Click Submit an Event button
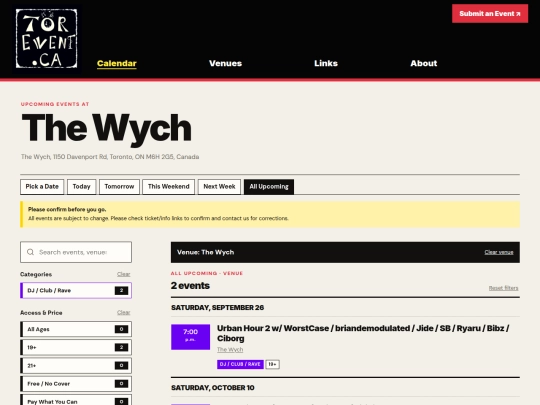This screenshot has height=405, width=540. tap(490, 14)
